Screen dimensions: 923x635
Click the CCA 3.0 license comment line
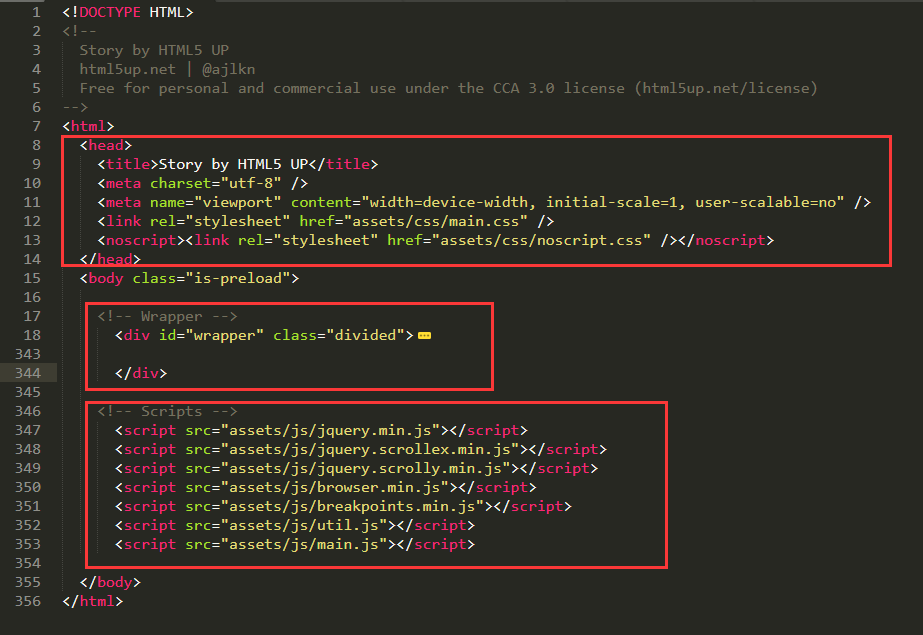pos(449,88)
